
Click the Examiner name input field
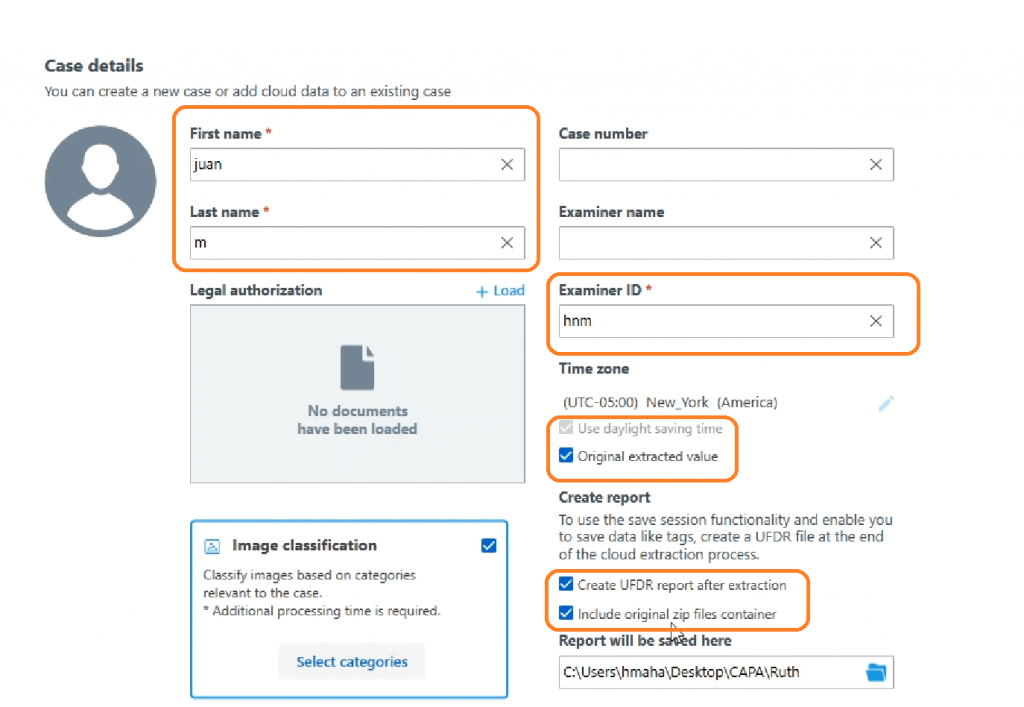[710, 243]
